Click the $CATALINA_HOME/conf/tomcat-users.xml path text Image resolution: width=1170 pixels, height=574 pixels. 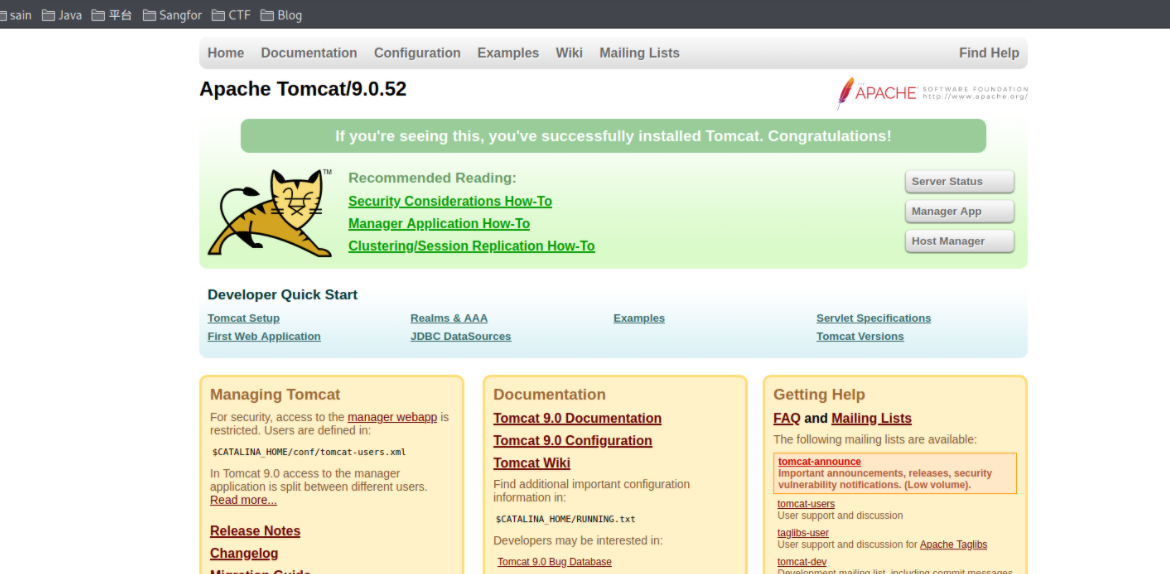point(309,452)
